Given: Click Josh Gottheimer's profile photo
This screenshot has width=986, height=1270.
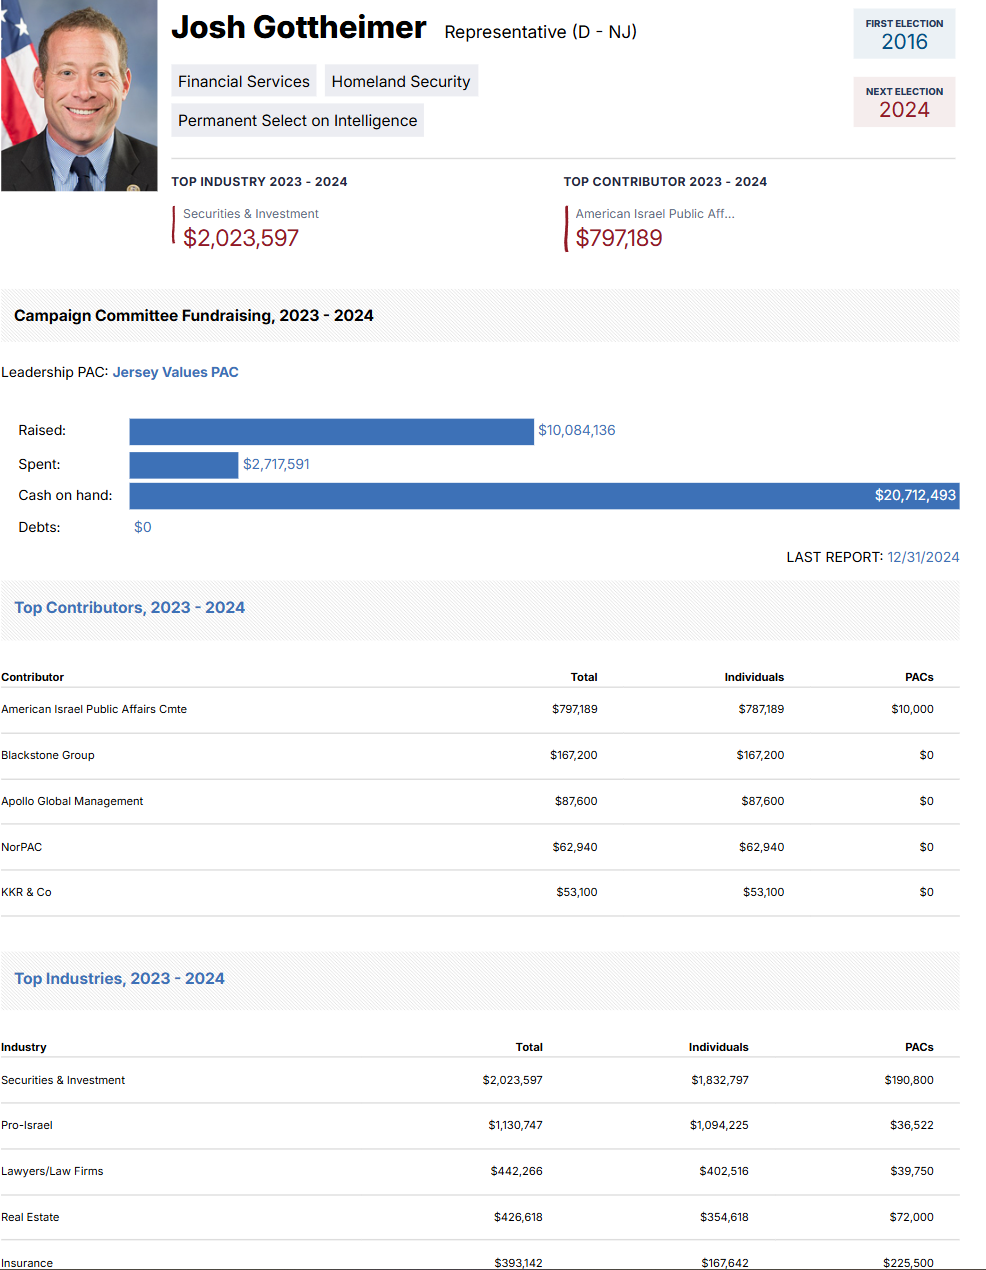Looking at the screenshot, I should pyautogui.click(x=79, y=95).
